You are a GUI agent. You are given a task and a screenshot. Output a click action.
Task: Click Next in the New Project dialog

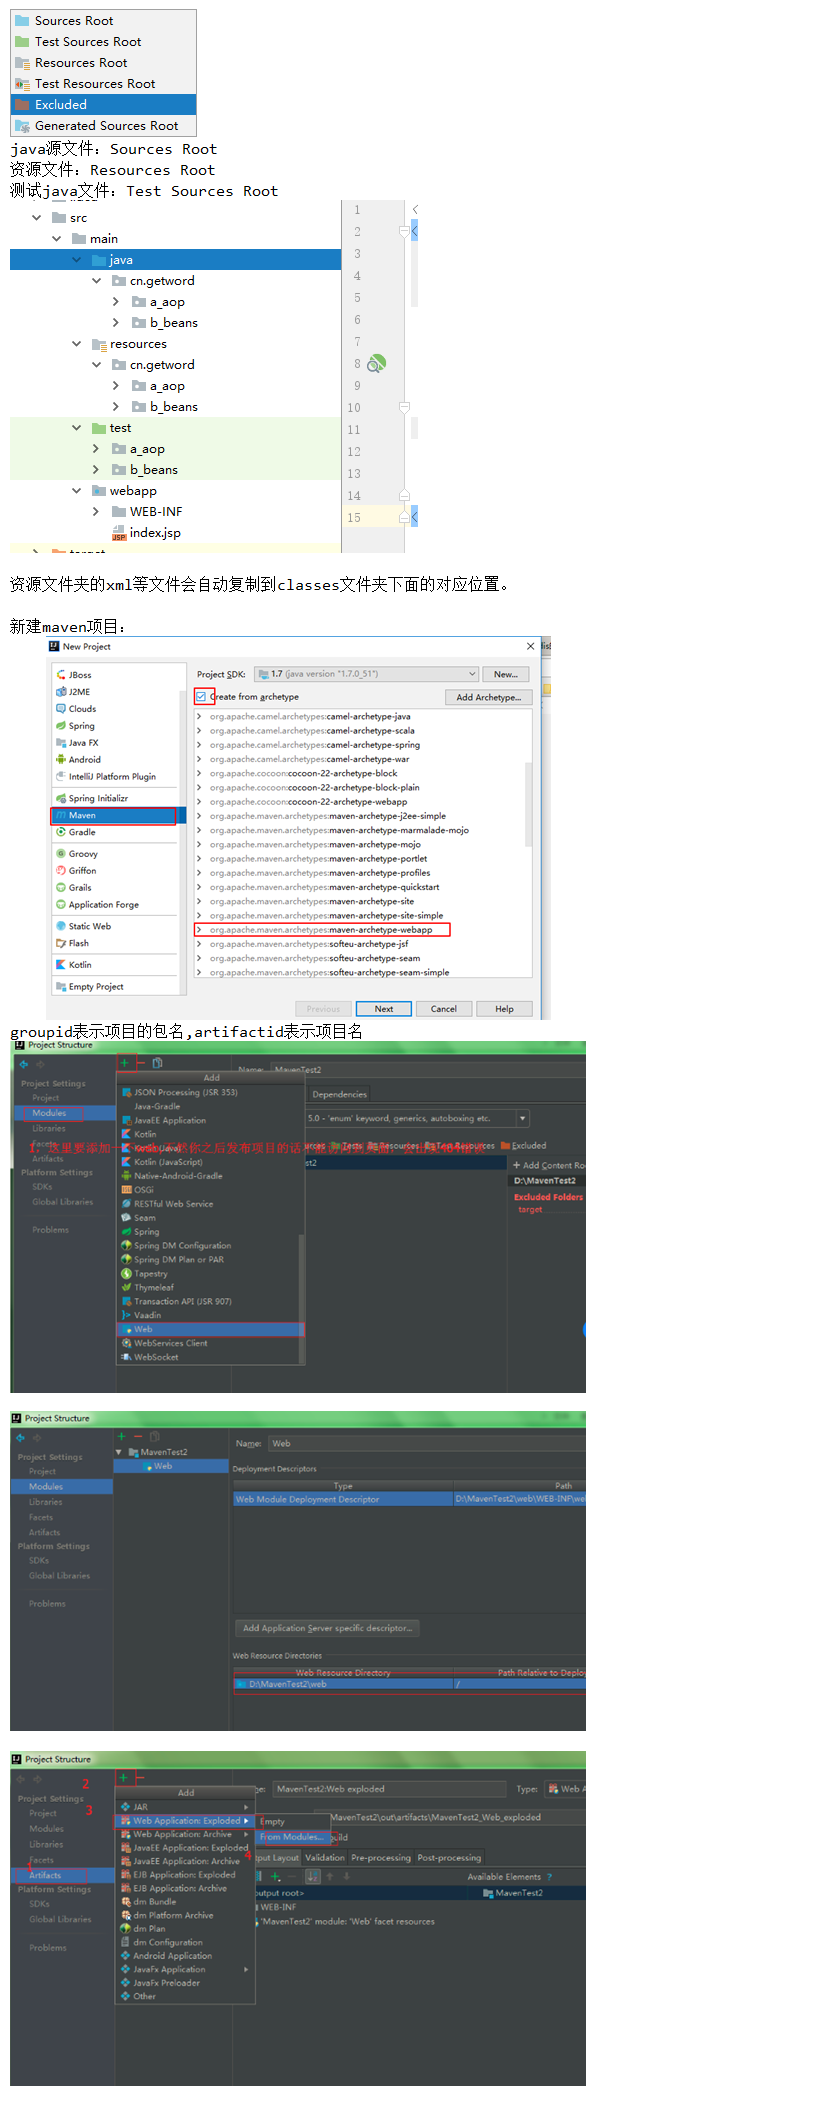384,1009
